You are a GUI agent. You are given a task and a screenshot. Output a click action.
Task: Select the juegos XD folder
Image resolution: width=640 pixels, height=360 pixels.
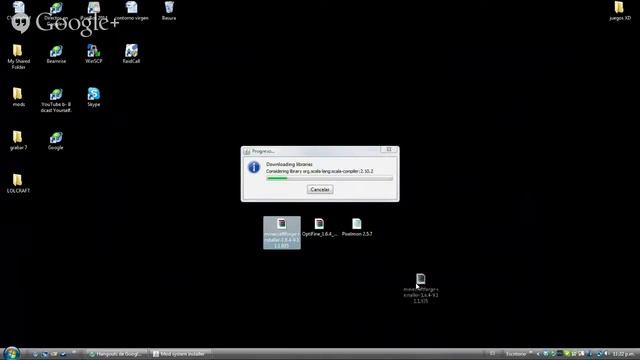[x=620, y=11]
